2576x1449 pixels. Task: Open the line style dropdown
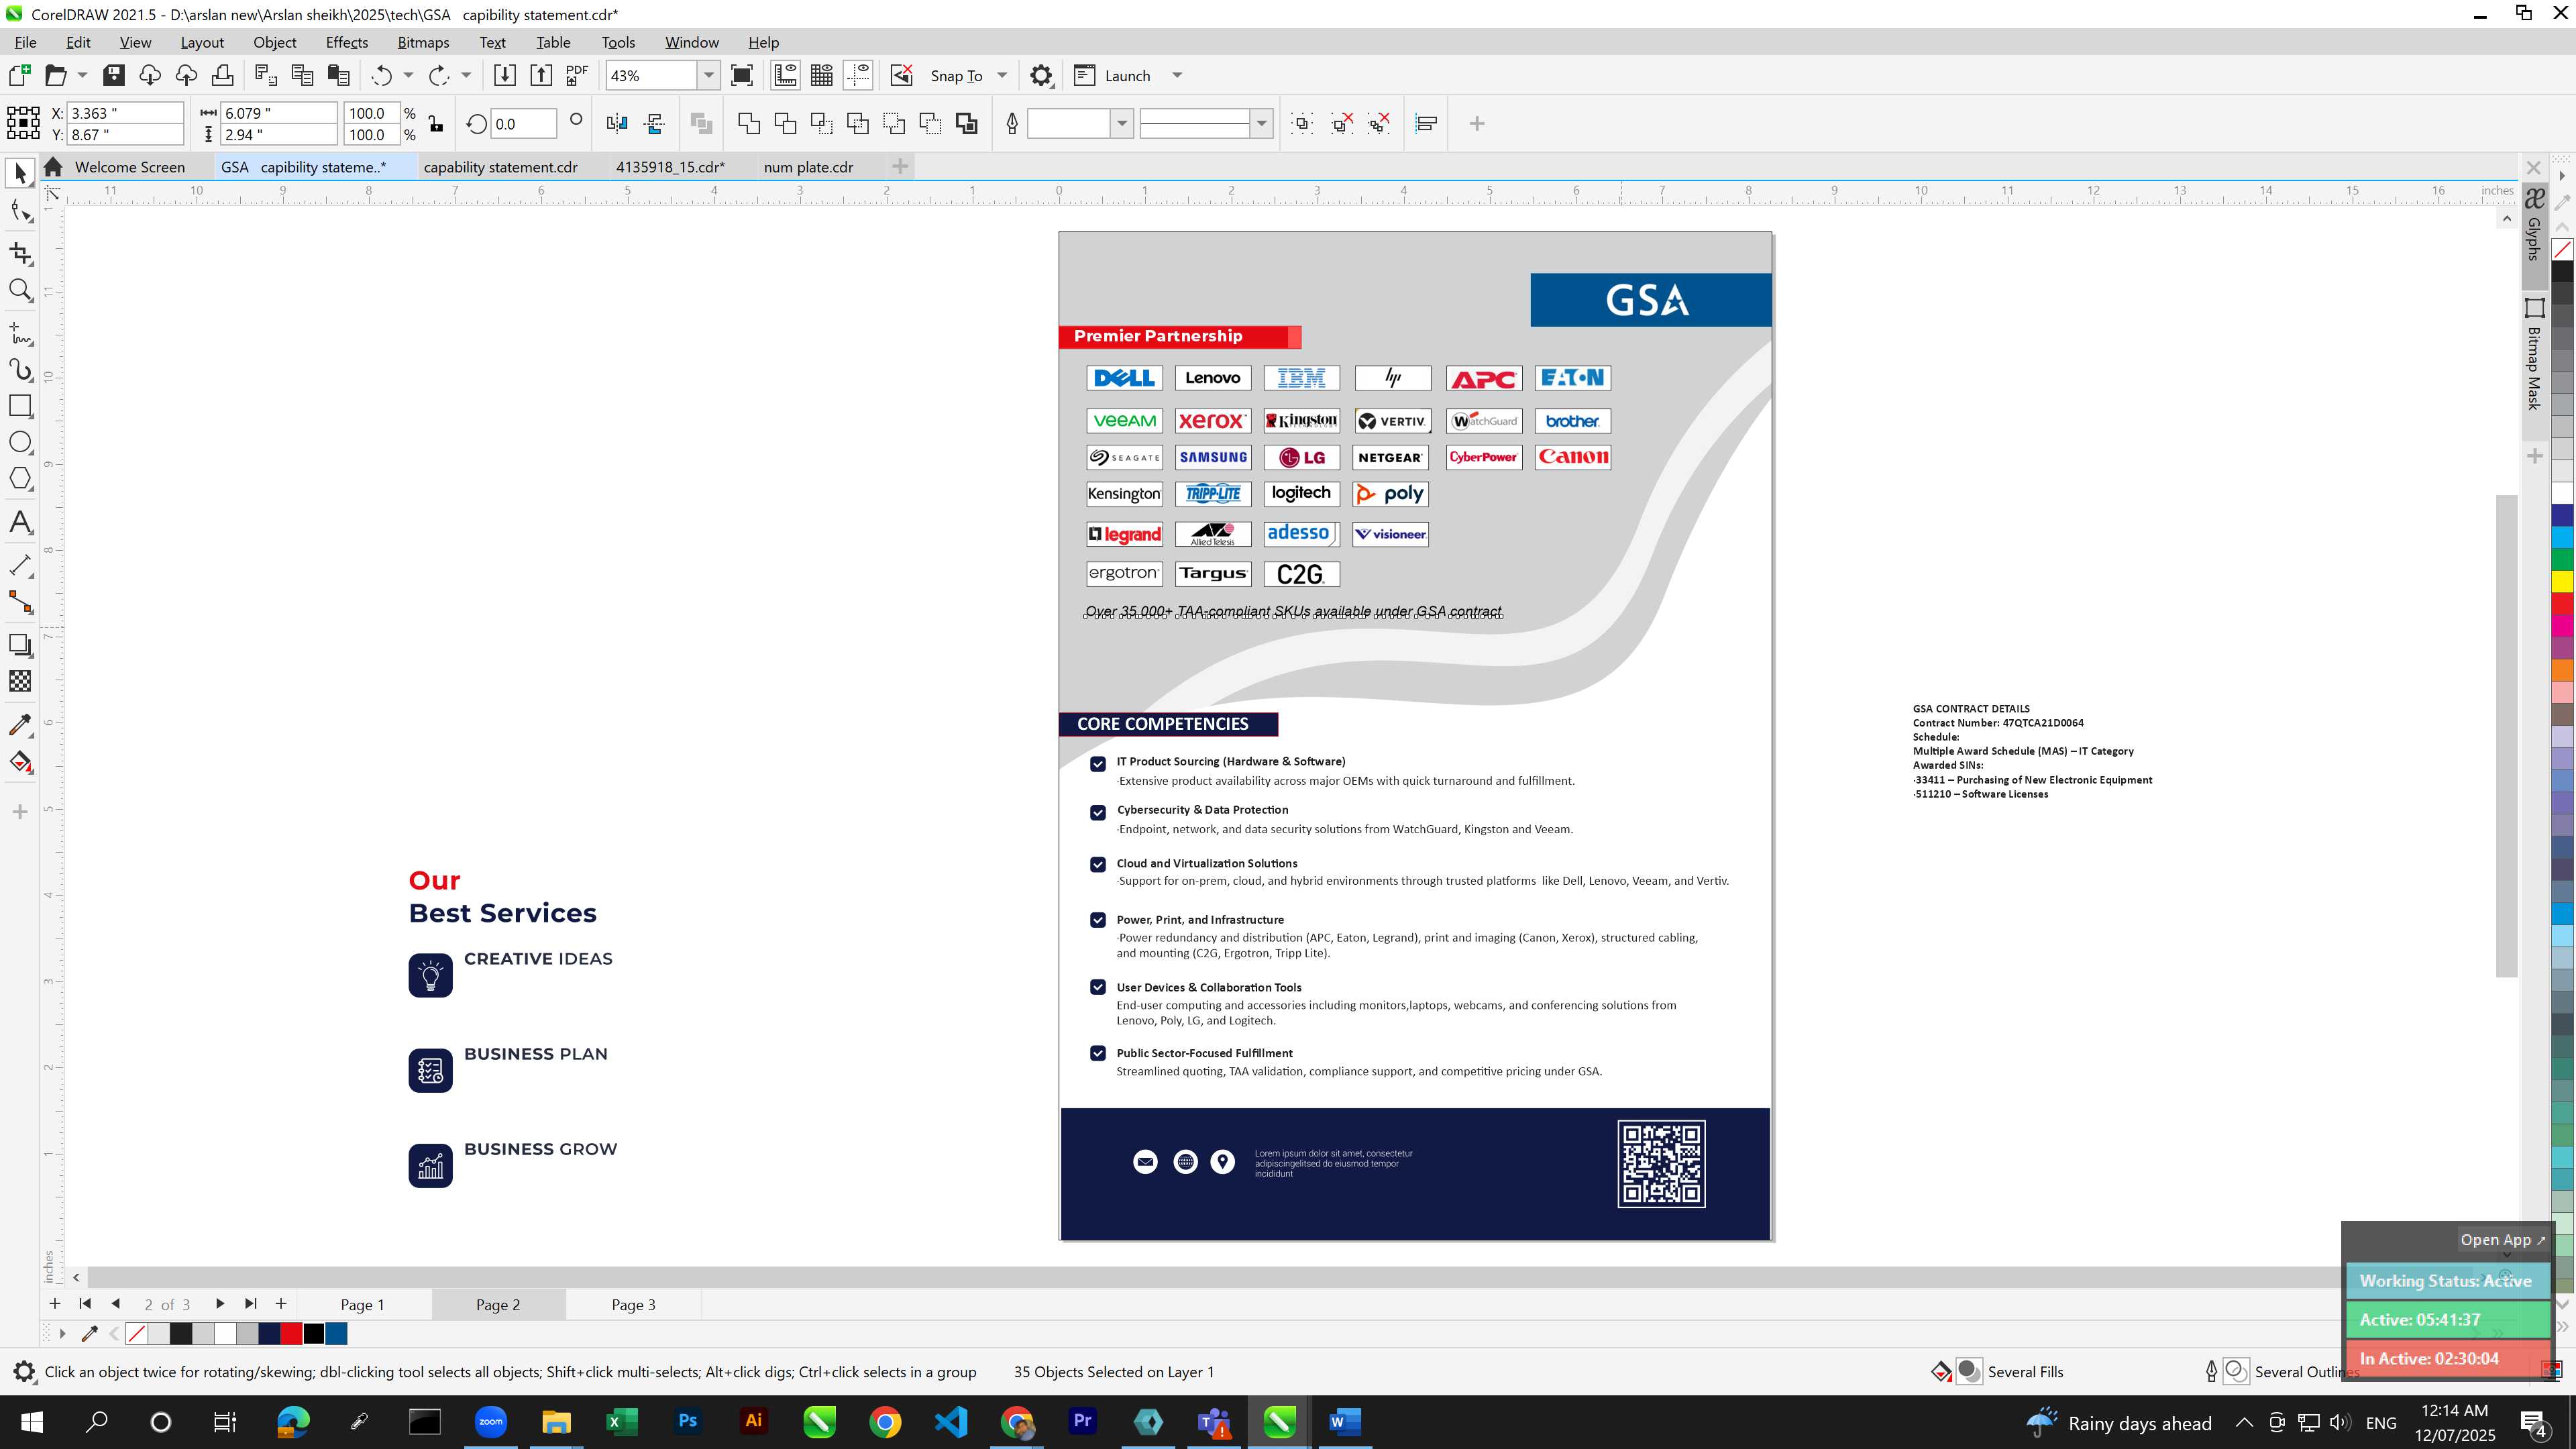[1262, 123]
